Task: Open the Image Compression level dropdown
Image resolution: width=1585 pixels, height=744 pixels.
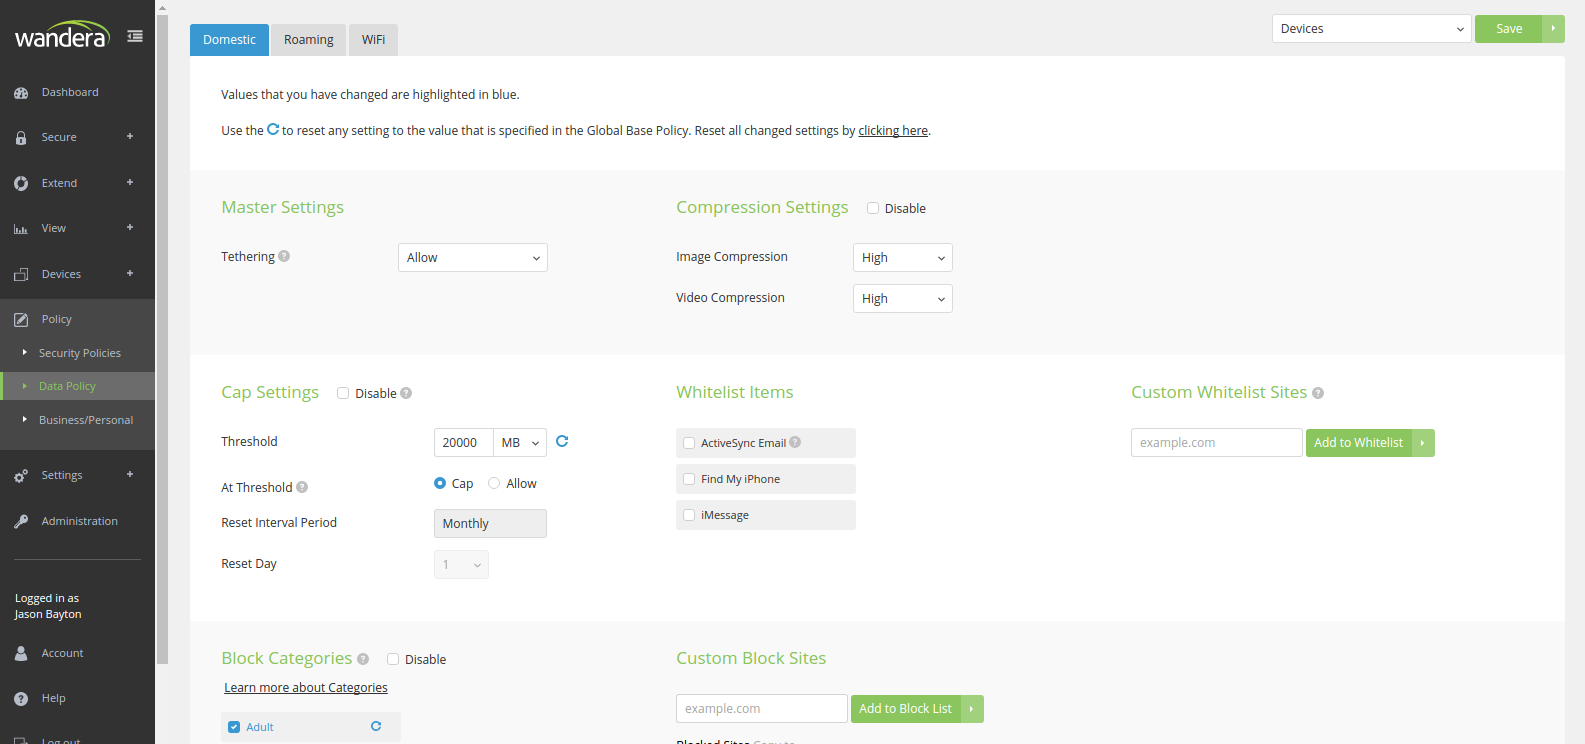Action: point(902,258)
